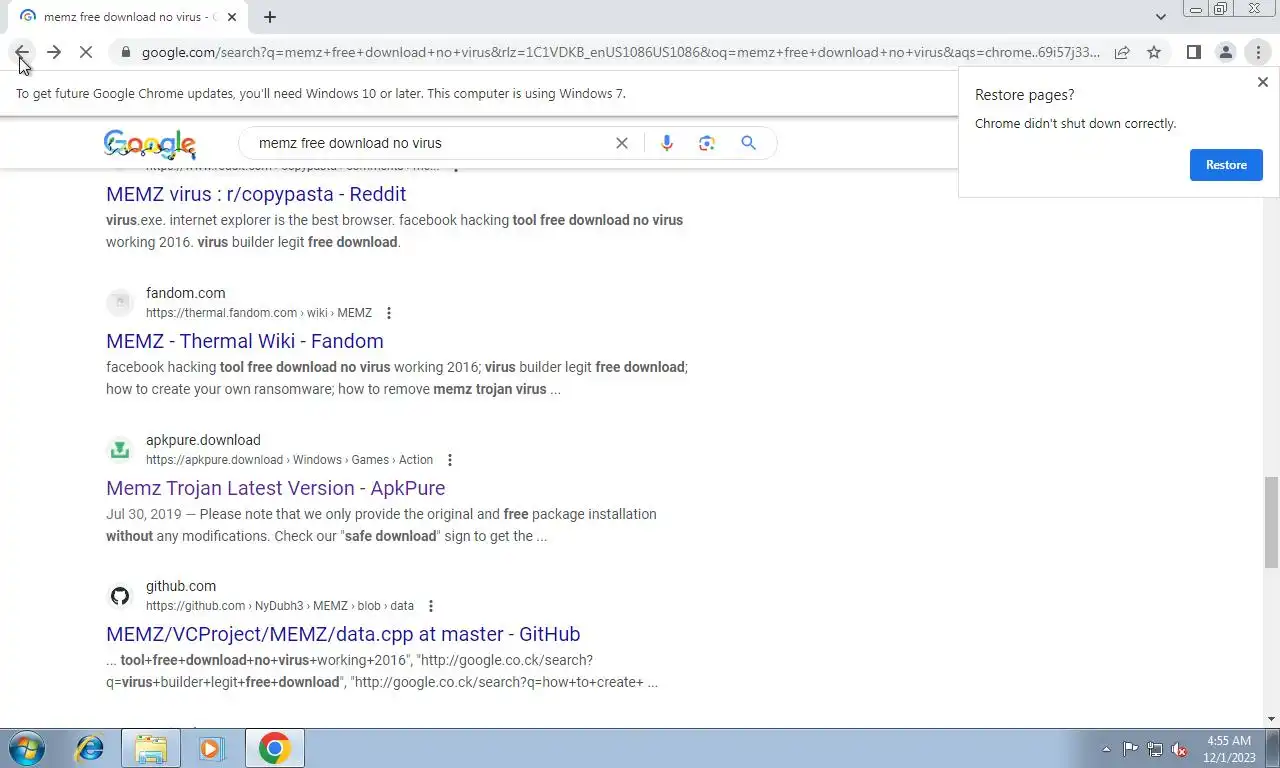Open Windows Explorer from taskbar
Screen dimensions: 1280x768
(151, 748)
